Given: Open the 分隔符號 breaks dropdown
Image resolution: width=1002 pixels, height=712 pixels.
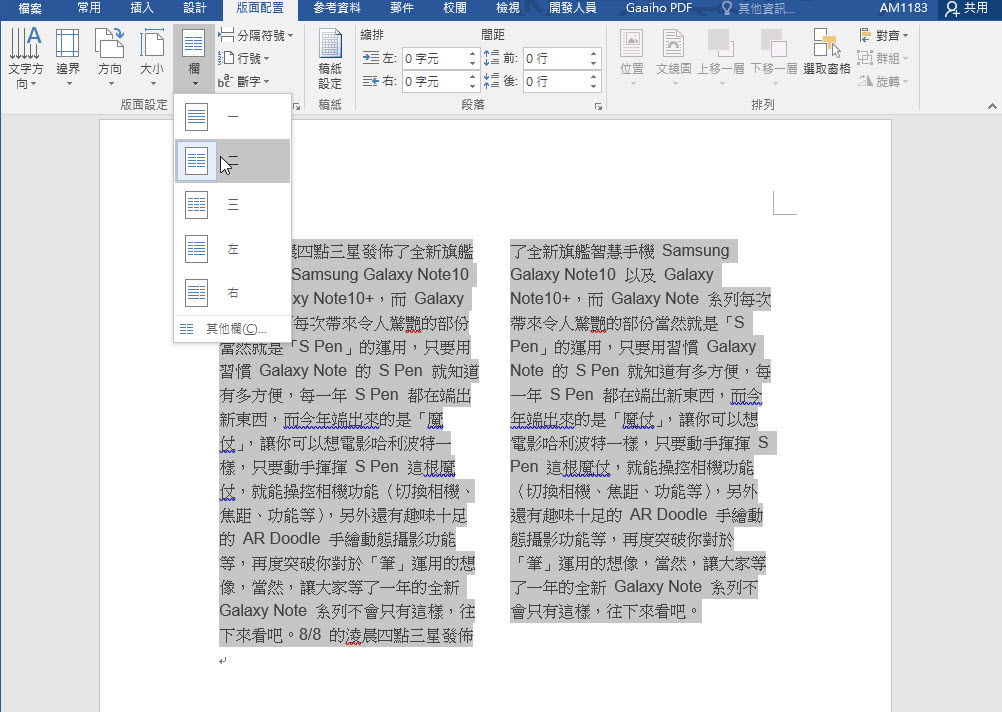Looking at the screenshot, I should (256, 35).
